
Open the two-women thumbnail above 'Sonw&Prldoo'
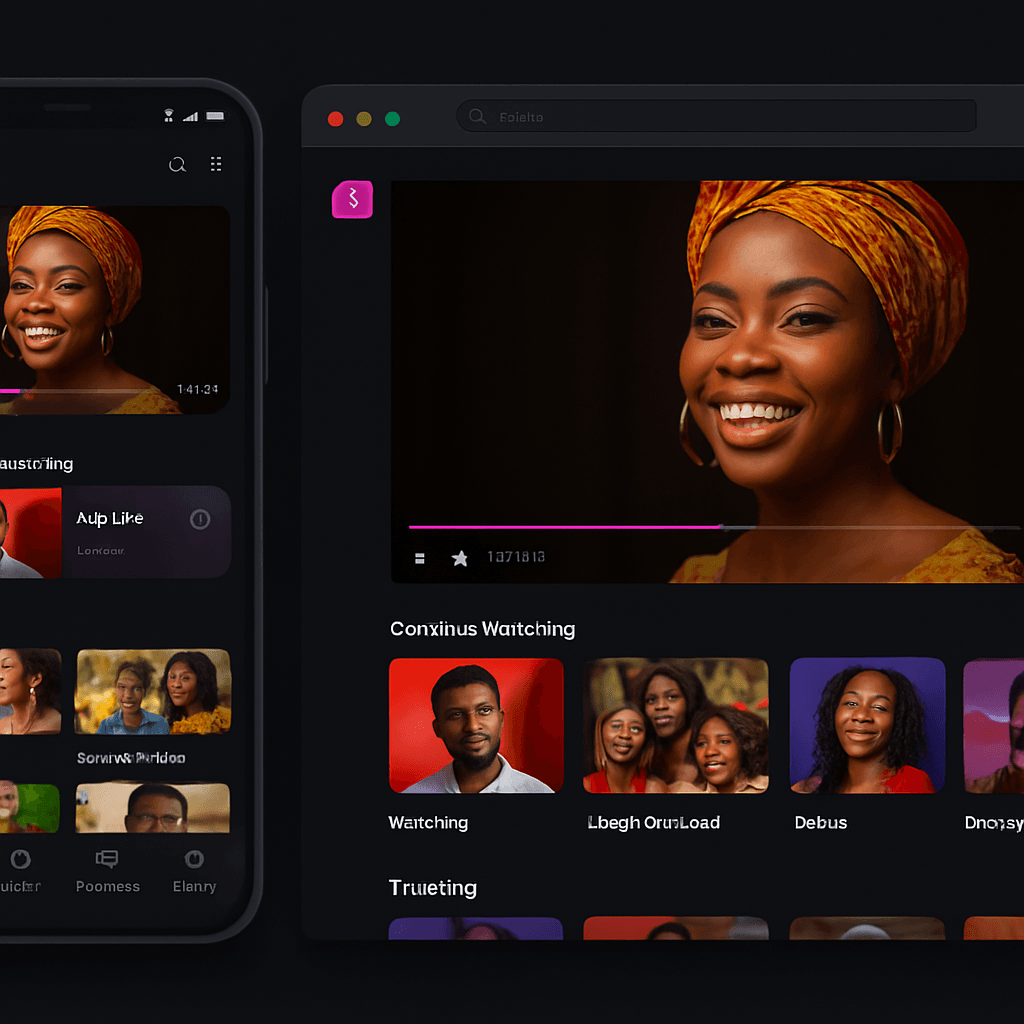point(153,692)
